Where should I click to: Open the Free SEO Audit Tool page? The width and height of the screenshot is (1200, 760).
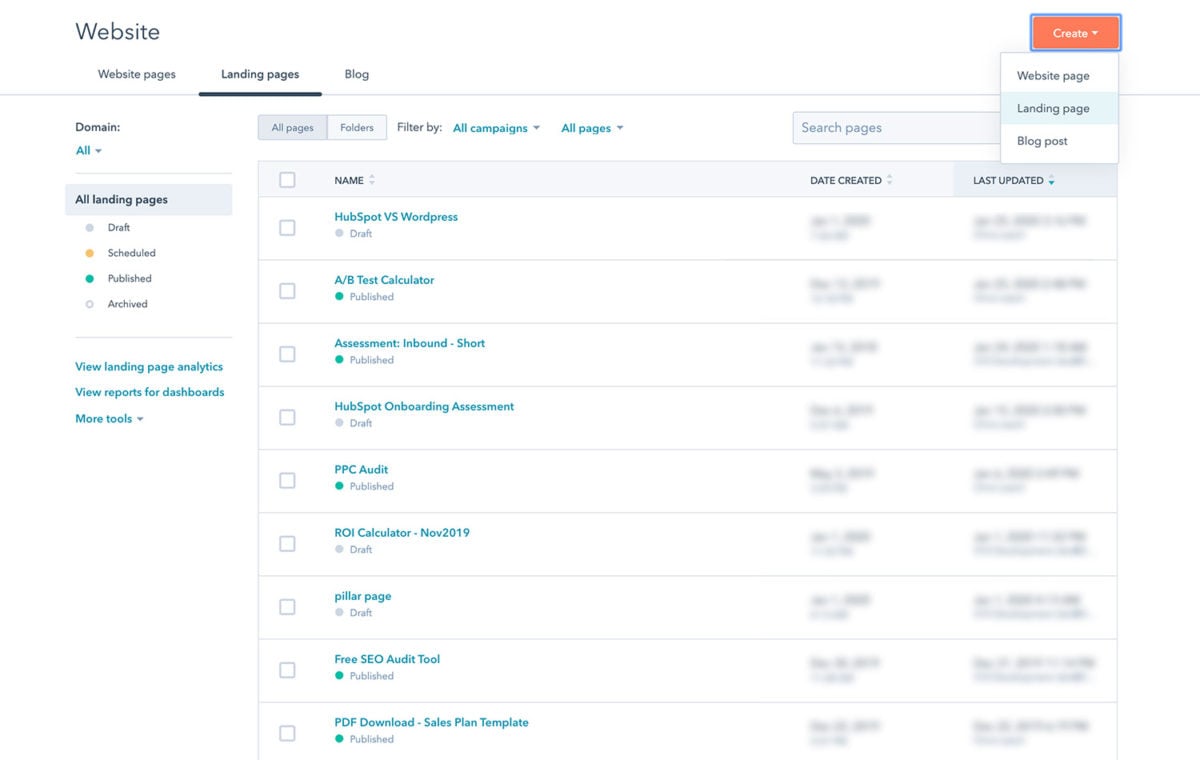pyautogui.click(x=387, y=659)
